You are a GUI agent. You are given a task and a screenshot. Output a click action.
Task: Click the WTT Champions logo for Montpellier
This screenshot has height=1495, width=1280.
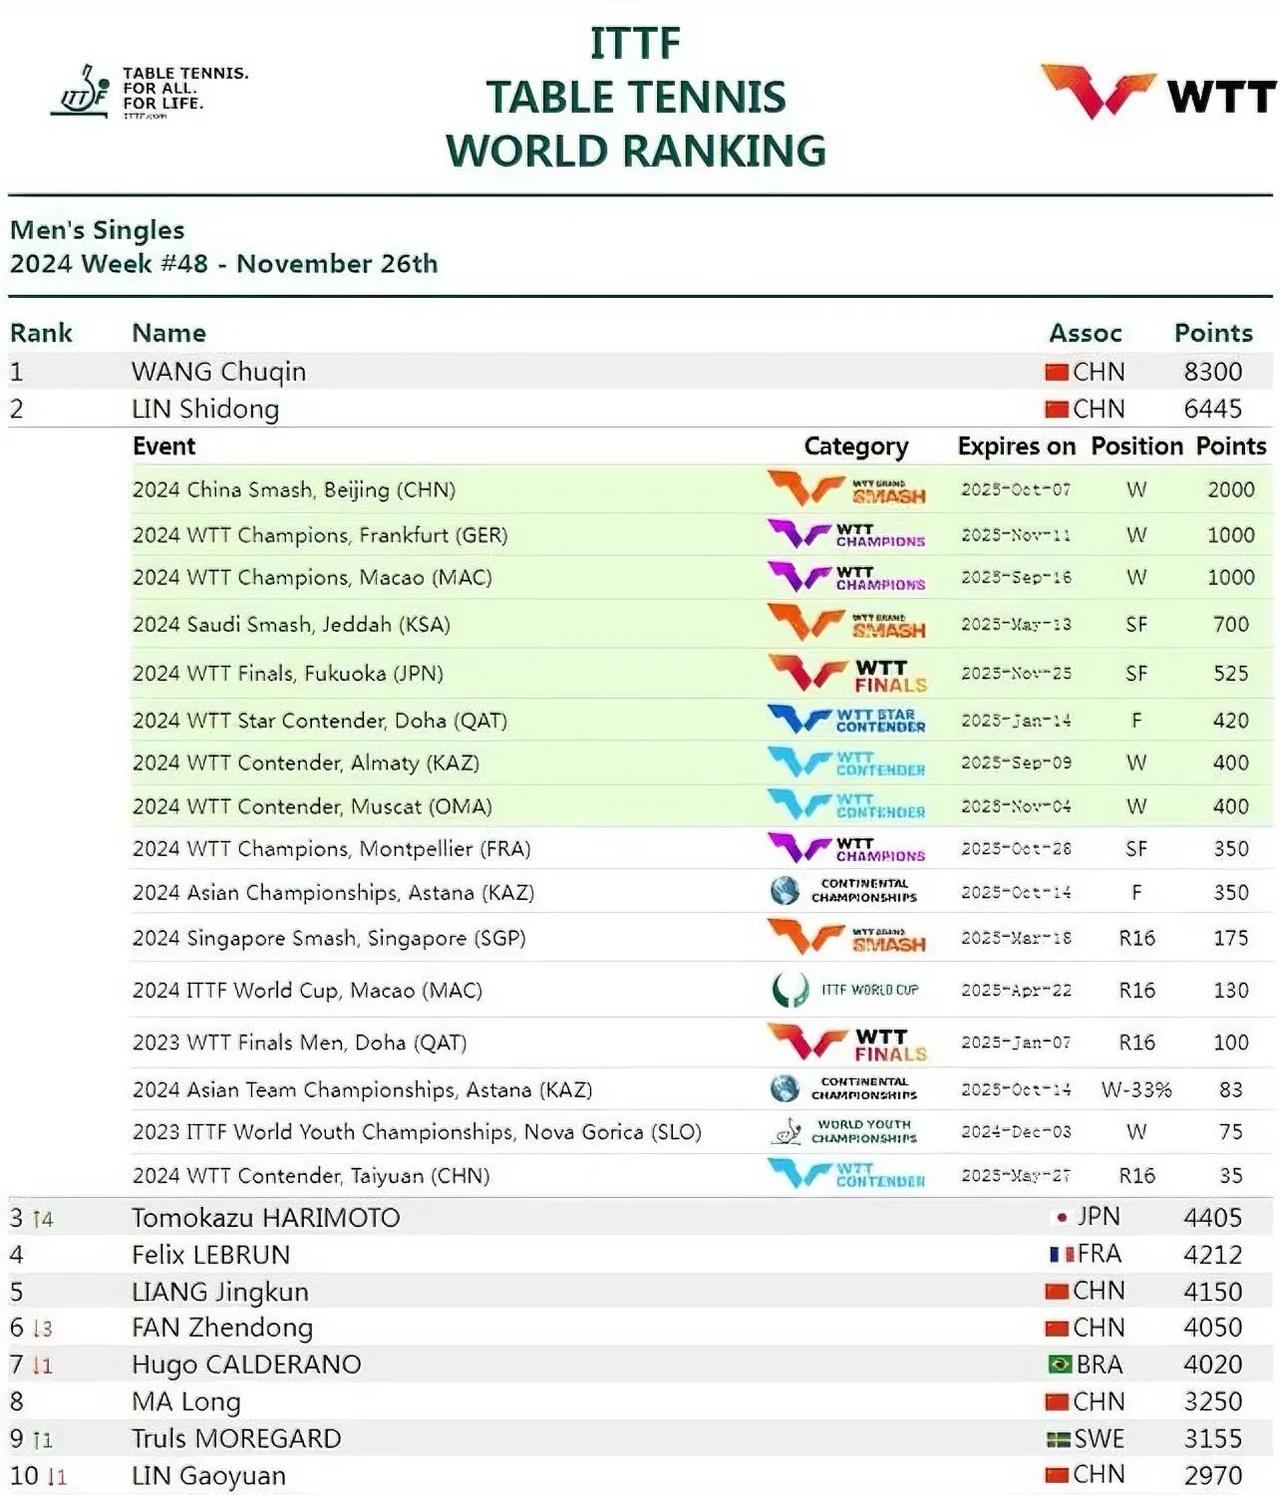pos(846,848)
